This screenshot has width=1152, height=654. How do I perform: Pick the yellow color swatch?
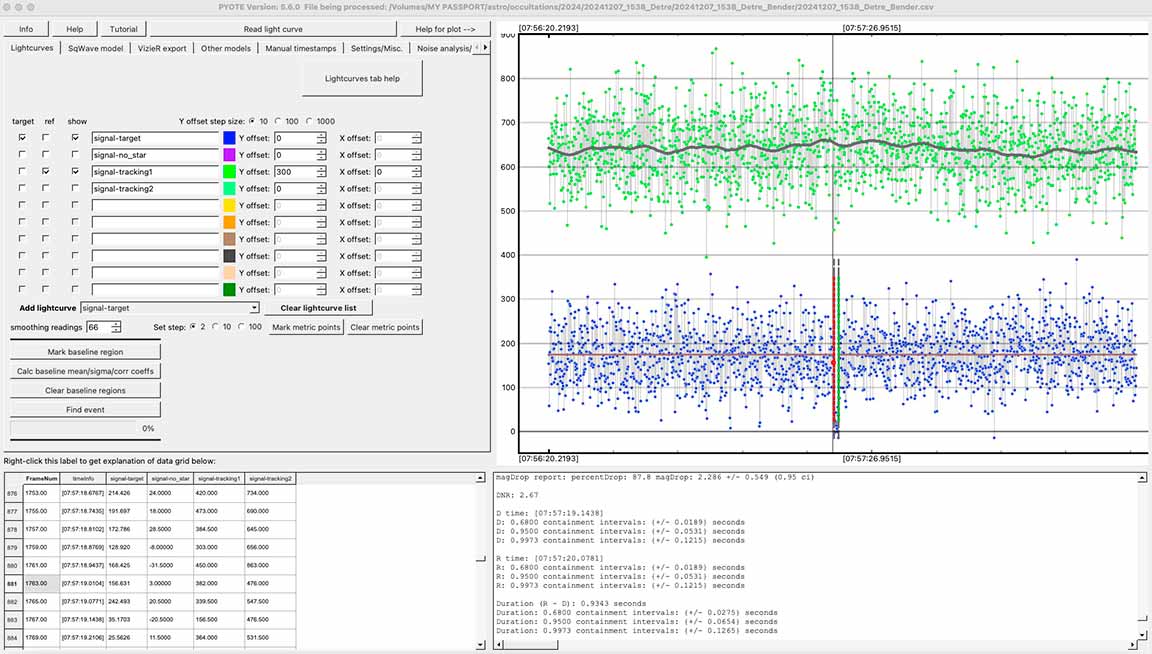coord(229,206)
